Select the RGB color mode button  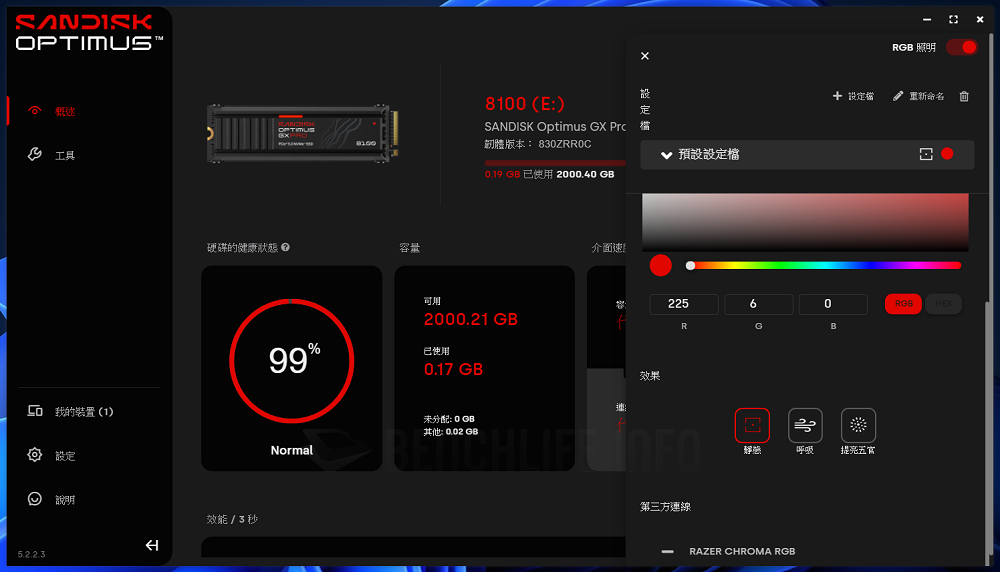903,304
